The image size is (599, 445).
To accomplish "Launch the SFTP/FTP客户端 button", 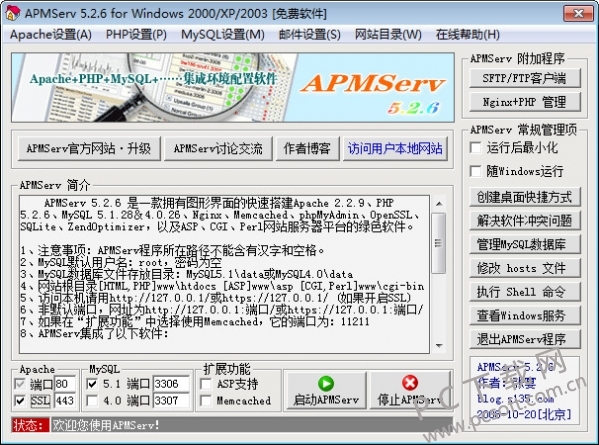I will pos(525,78).
